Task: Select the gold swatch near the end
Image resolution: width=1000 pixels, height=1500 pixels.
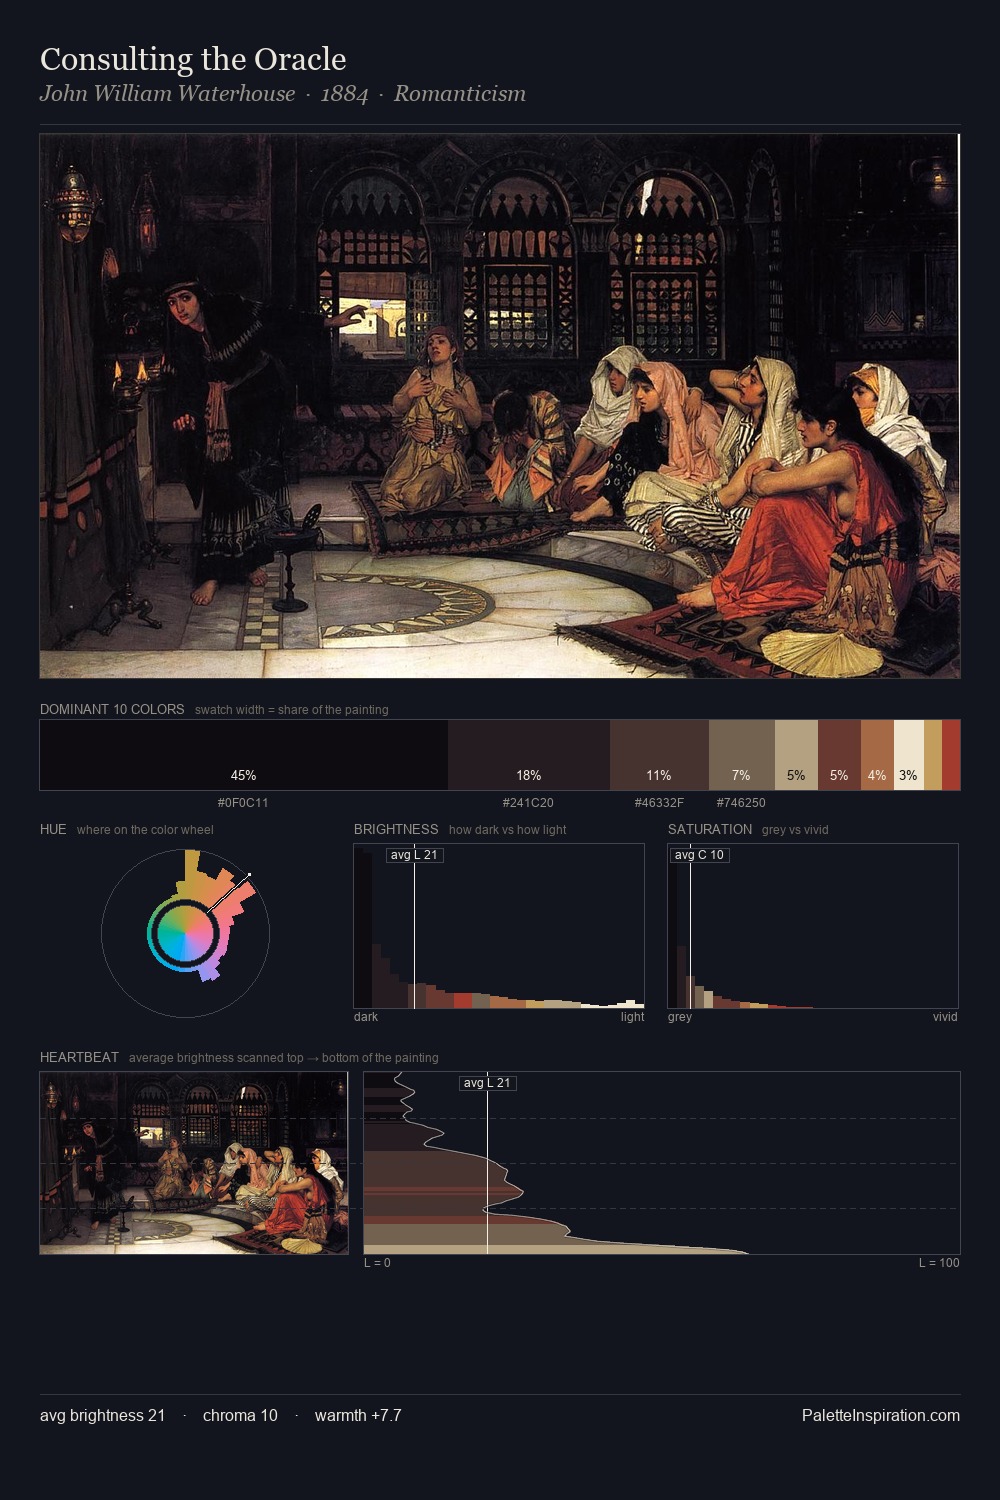Action: (933, 755)
